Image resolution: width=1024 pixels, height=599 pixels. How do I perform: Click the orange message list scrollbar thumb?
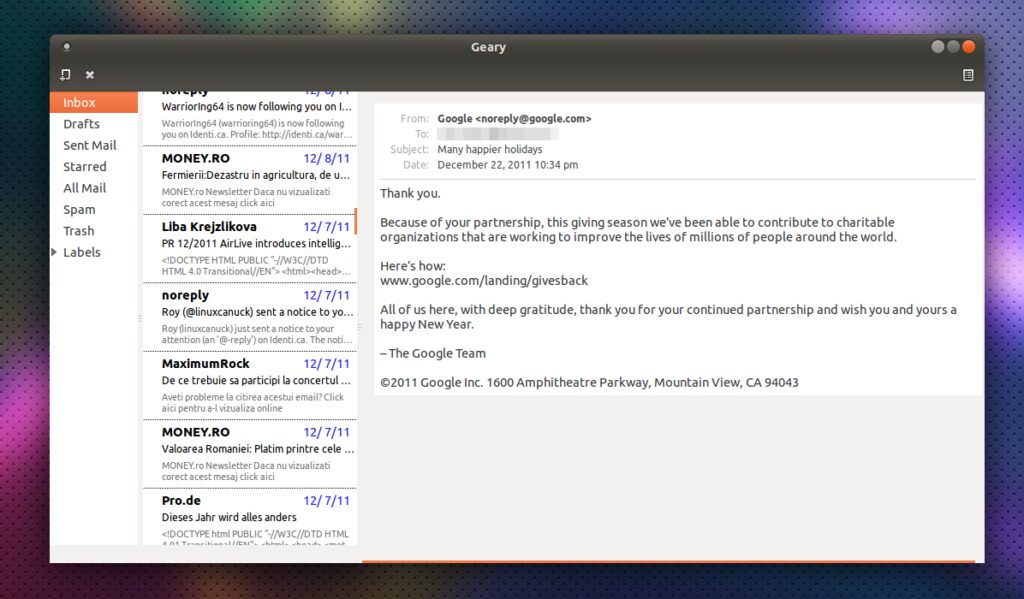tap(356, 221)
